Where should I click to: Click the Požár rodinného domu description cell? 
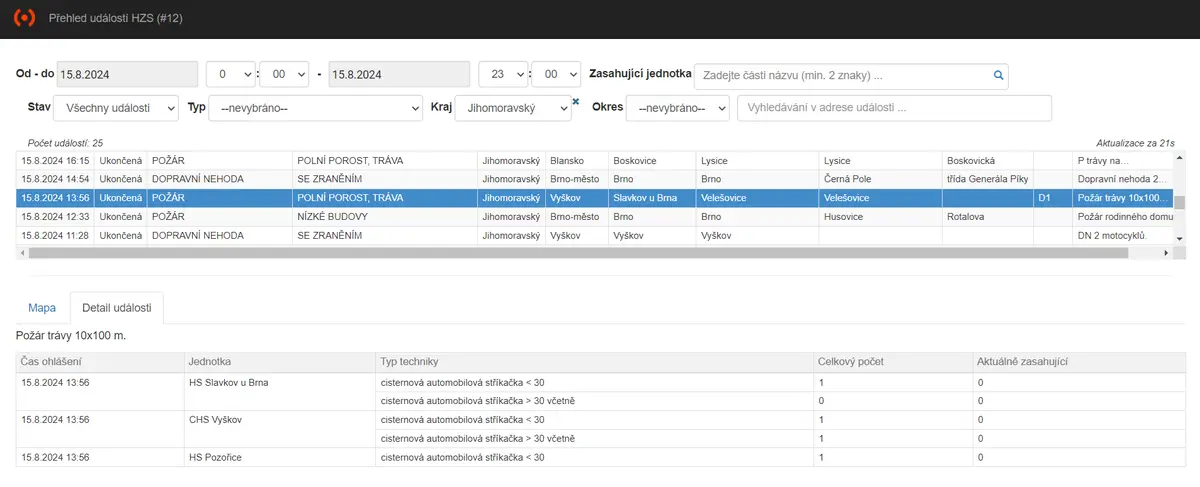point(1122,216)
